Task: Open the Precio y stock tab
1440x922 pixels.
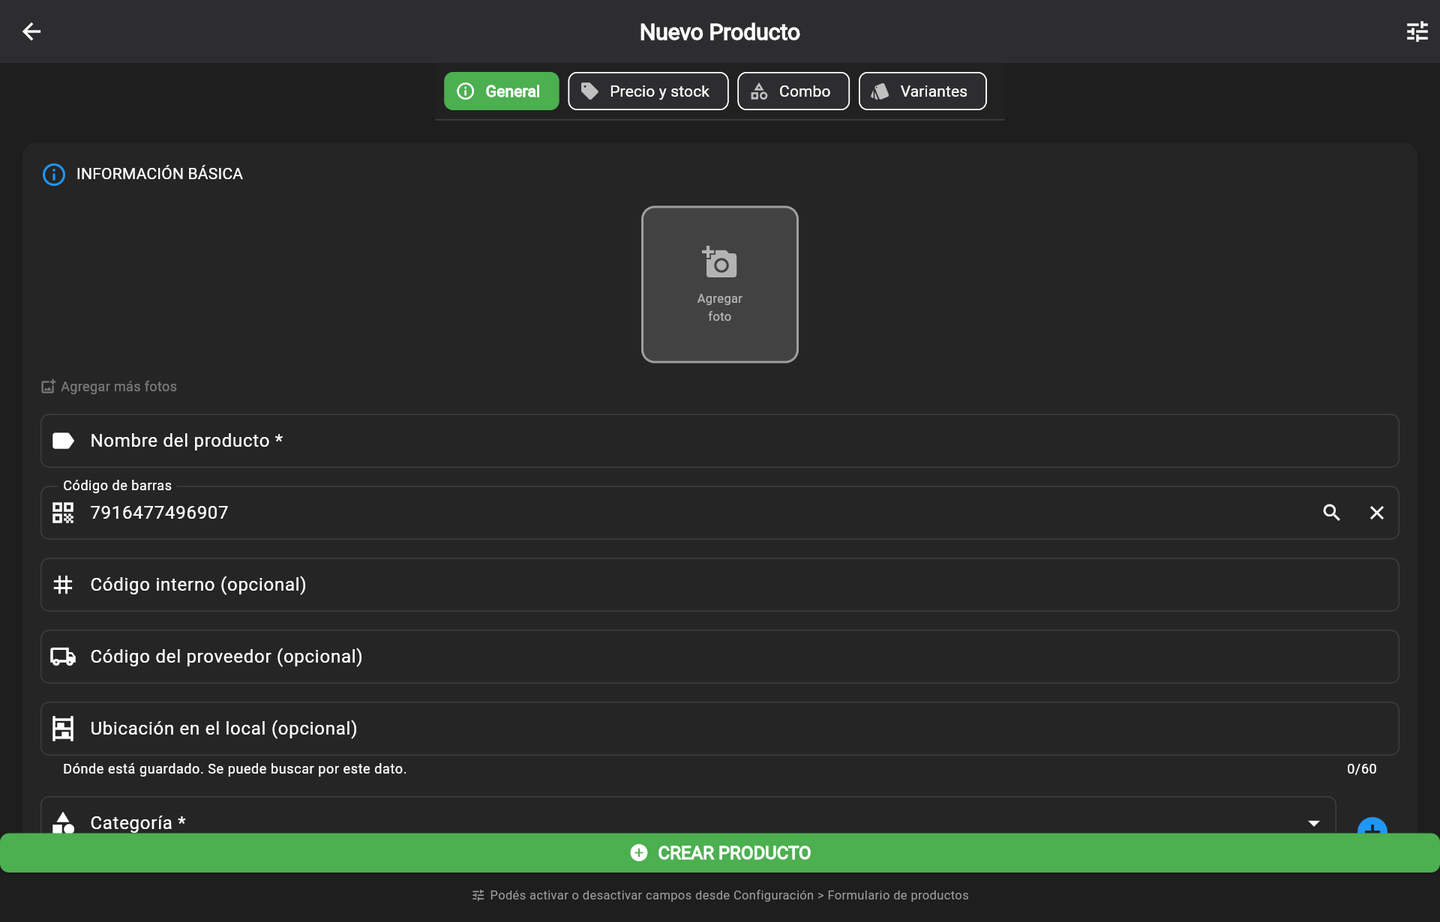Action: (648, 91)
